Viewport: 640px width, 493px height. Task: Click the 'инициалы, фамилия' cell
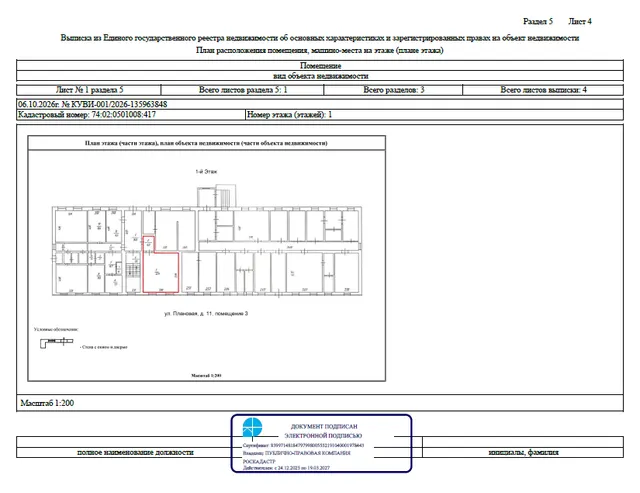click(x=523, y=452)
